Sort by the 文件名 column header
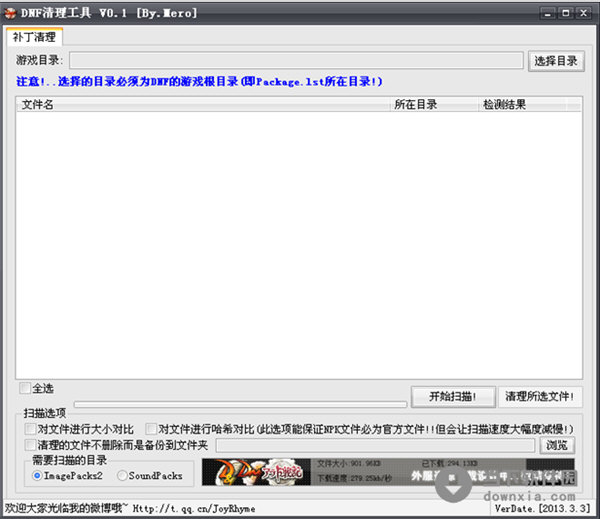The width and height of the screenshot is (600, 519). (x=203, y=104)
